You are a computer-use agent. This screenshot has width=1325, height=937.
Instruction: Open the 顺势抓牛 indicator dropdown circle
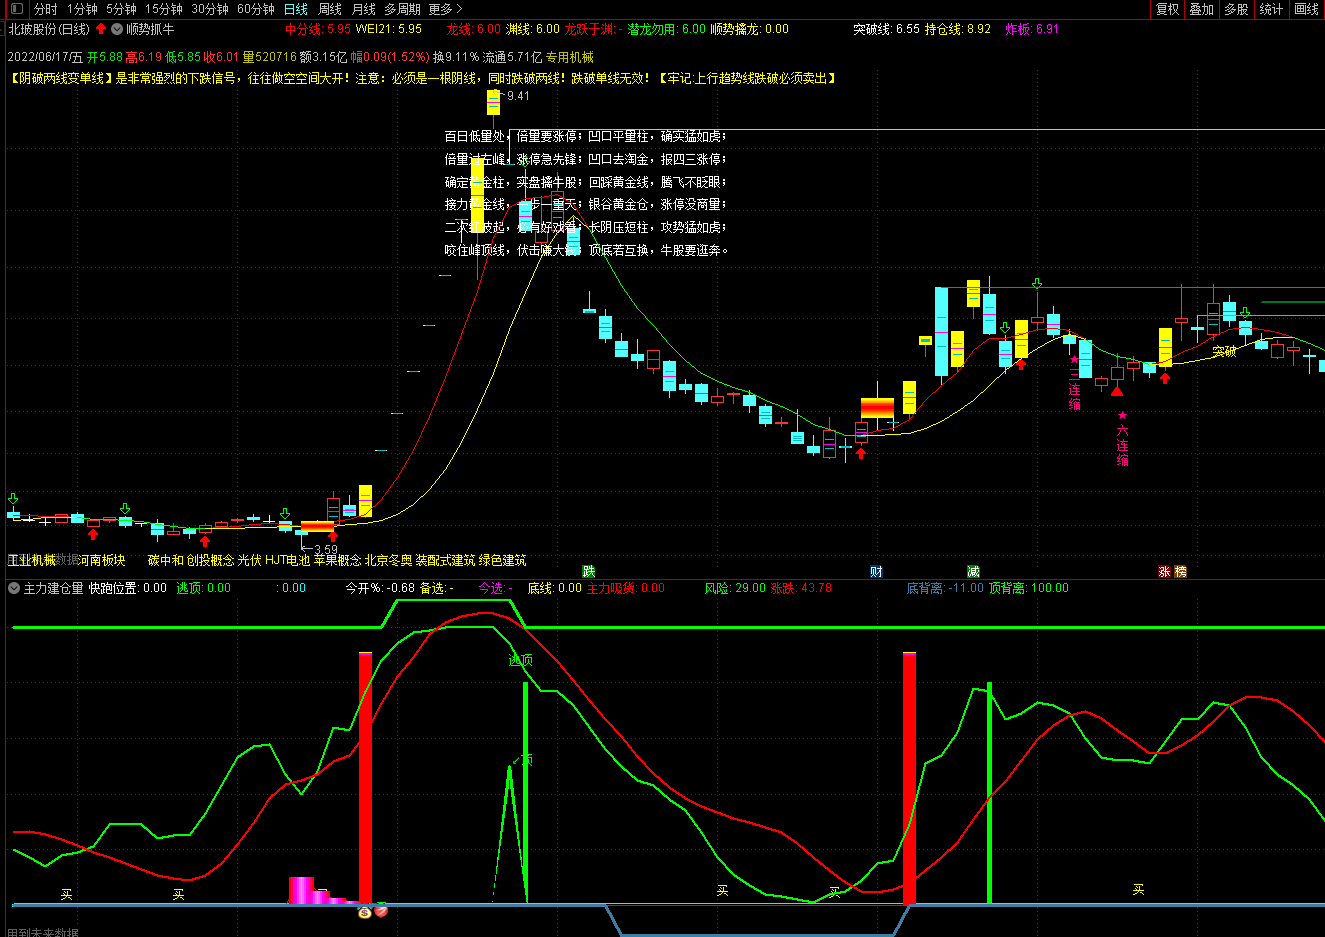pos(117,29)
